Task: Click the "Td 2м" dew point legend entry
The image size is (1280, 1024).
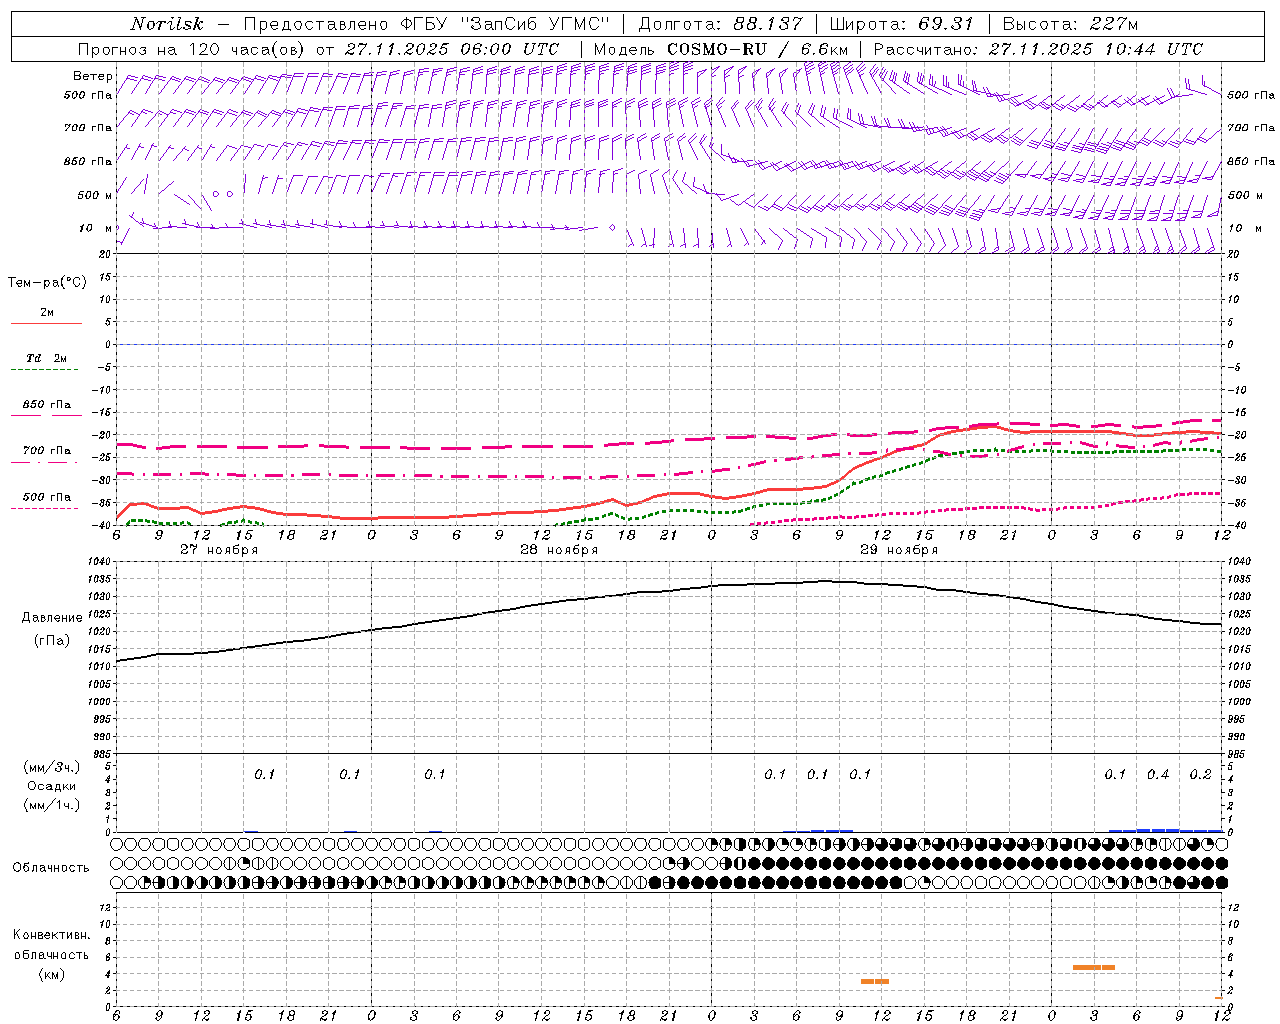Action: (x=46, y=361)
